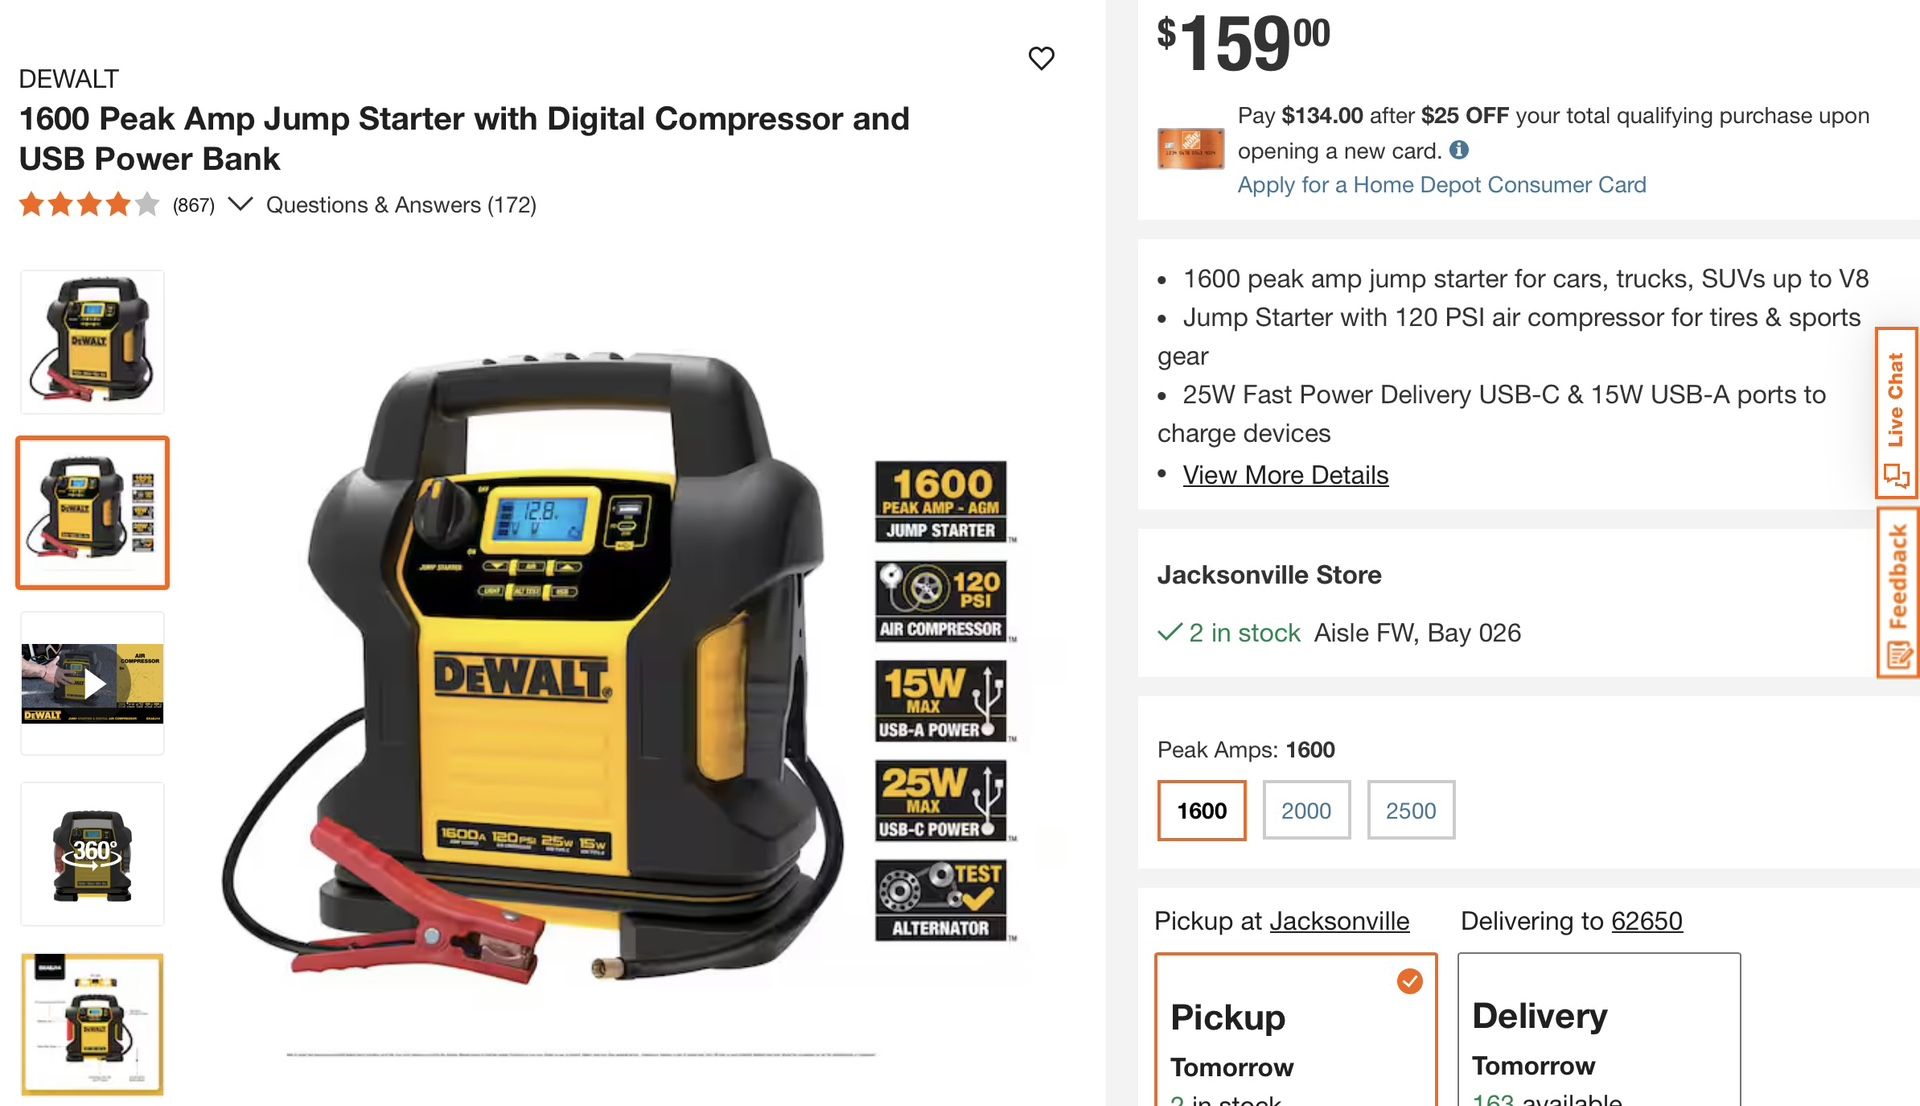Image resolution: width=1920 pixels, height=1106 pixels.
Task: Open View More Details link
Action: pyautogui.click(x=1285, y=475)
